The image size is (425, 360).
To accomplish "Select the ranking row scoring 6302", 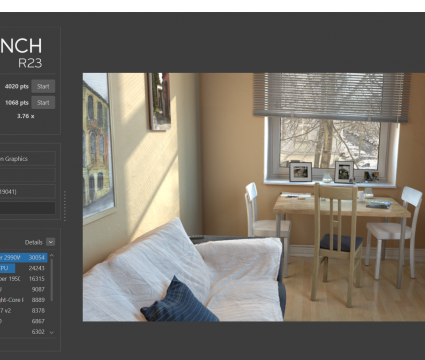I will tap(23, 332).
